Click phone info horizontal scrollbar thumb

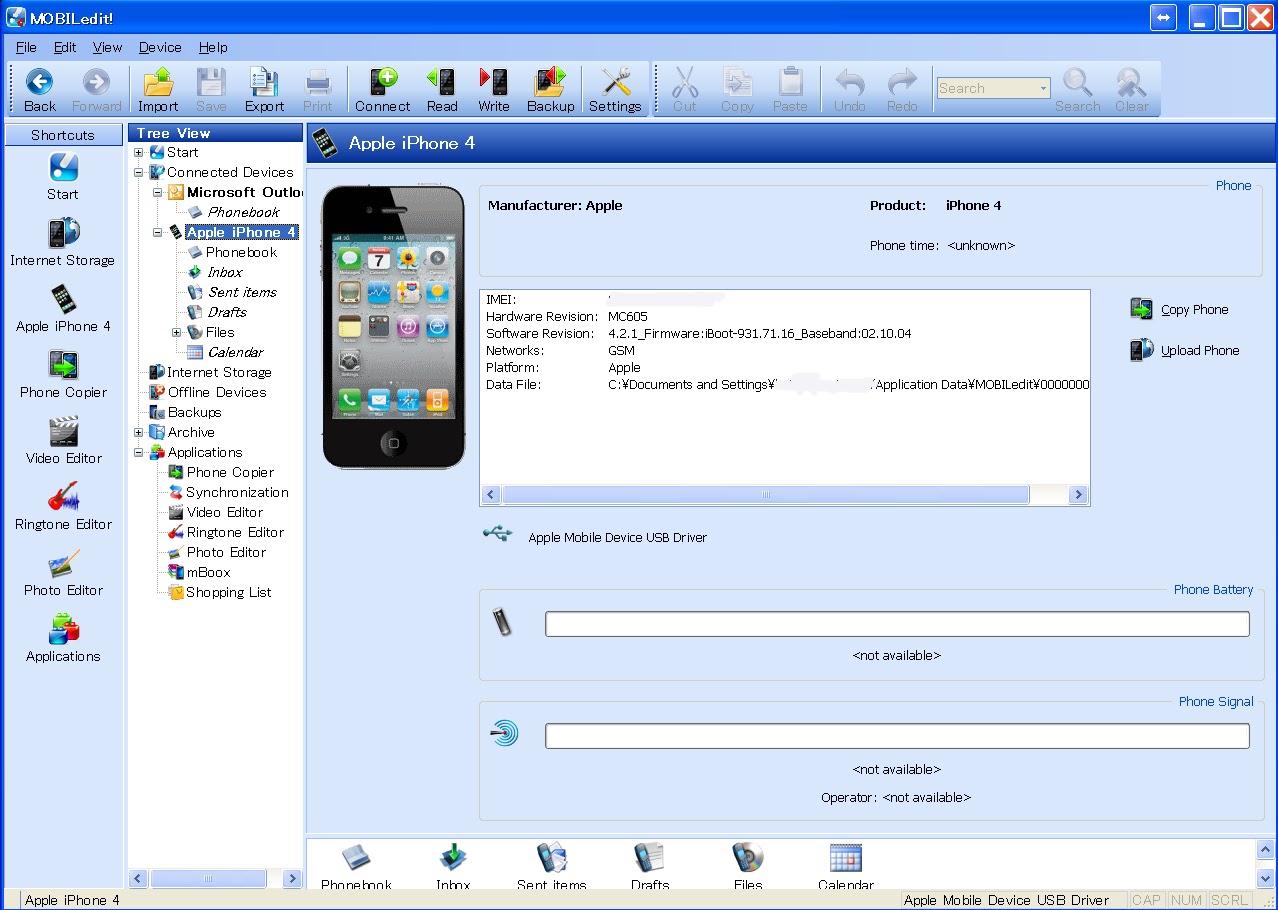(766, 495)
